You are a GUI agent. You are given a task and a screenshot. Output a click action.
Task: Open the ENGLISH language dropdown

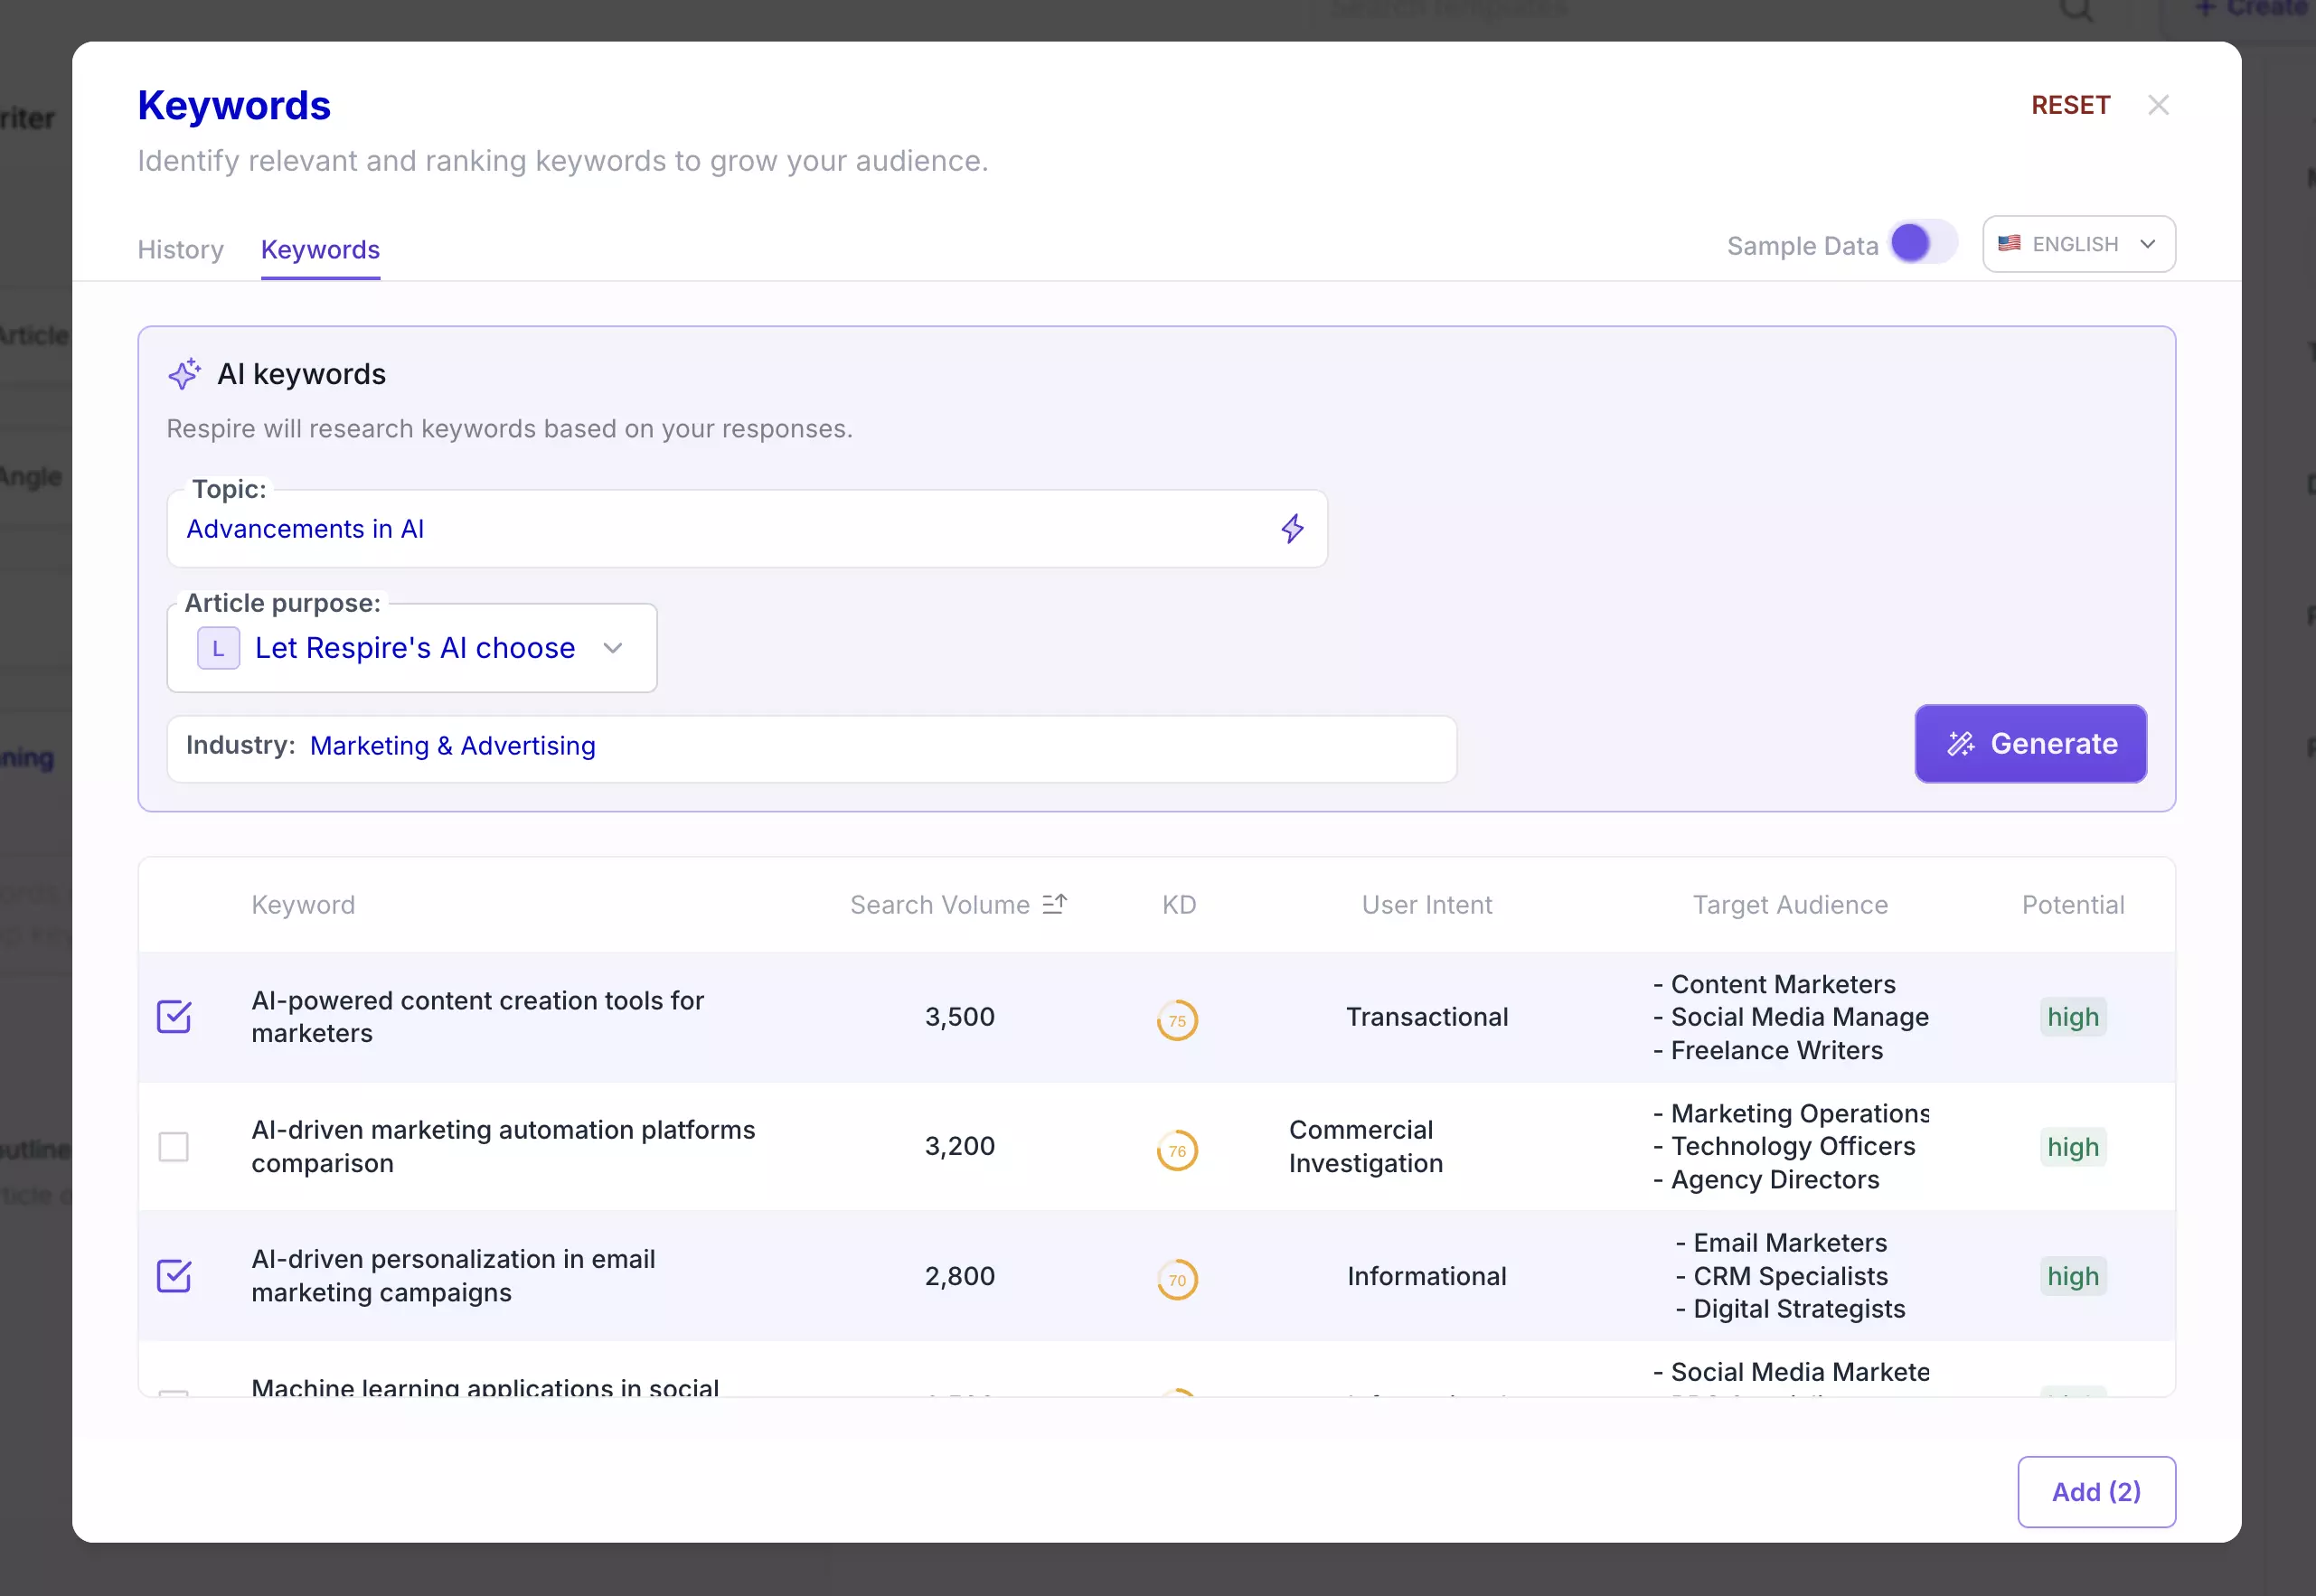(x=2078, y=244)
